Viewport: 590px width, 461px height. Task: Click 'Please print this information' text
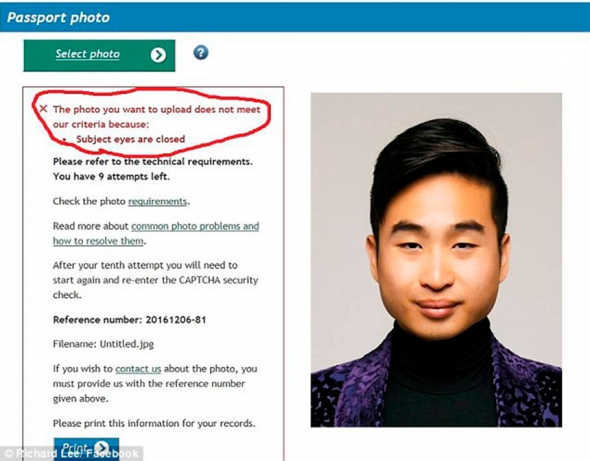(x=154, y=423)
